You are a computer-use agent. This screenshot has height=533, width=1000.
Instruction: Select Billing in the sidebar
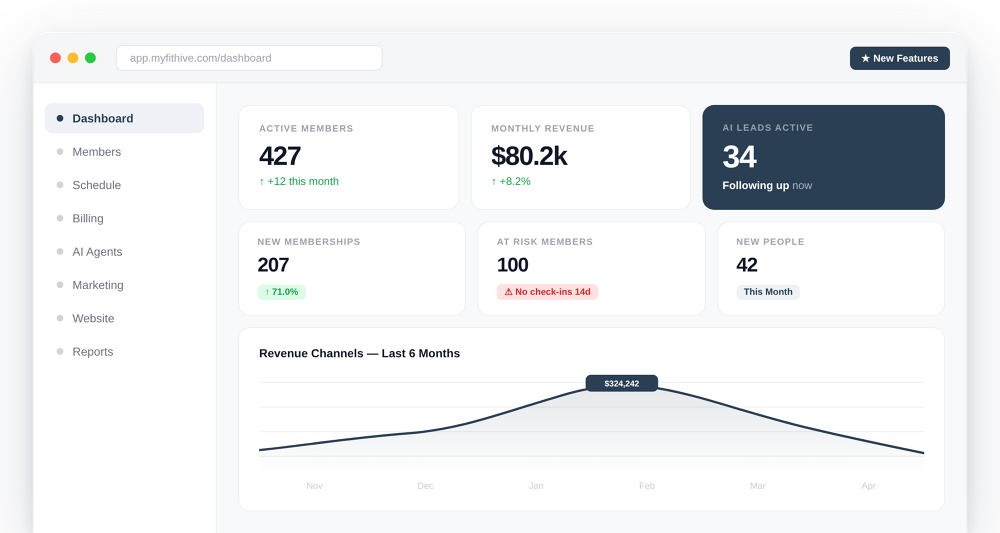[88, 218]
